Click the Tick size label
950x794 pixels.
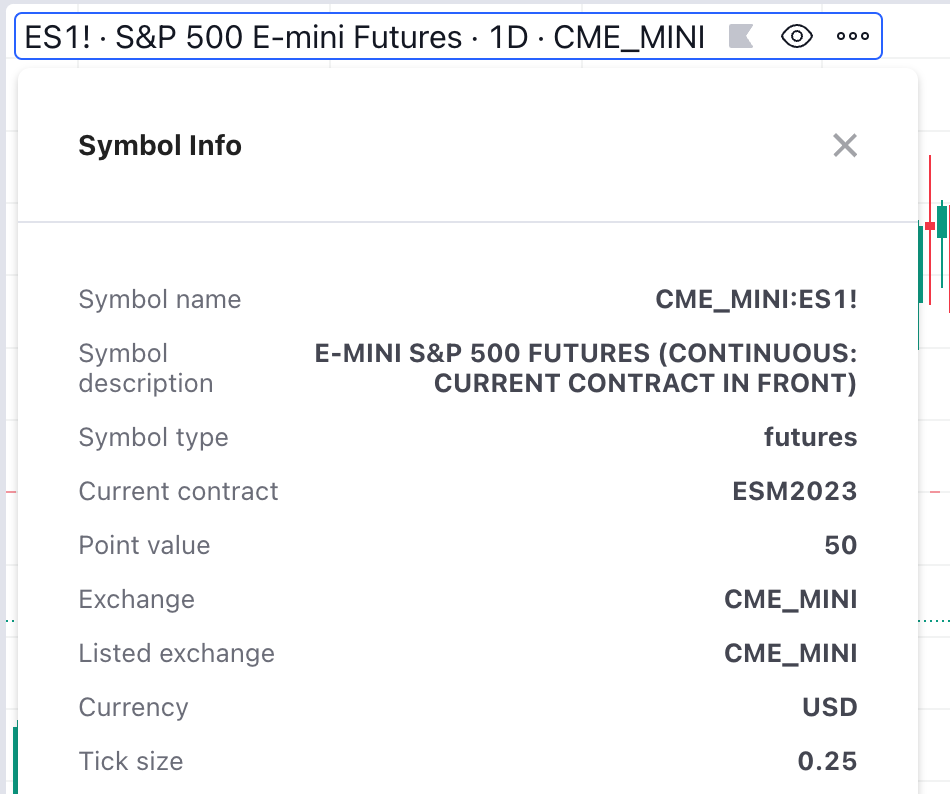point(131,761)
